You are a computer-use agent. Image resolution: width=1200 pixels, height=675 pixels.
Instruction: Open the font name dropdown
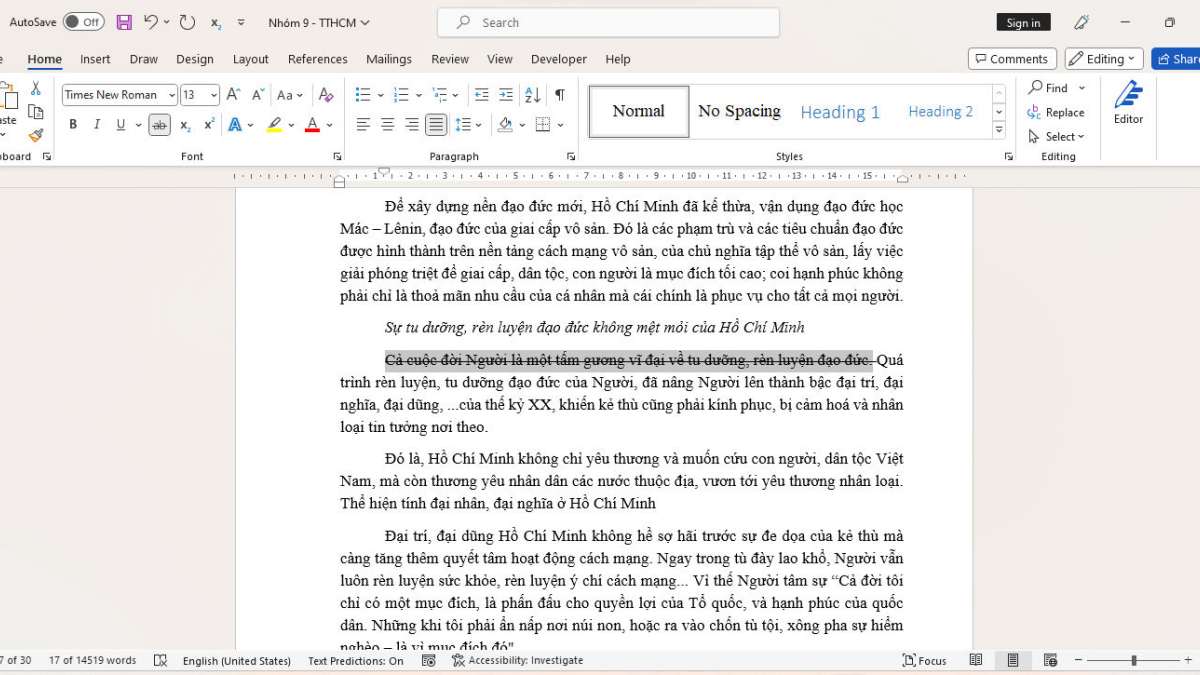(x=171, y=95)
